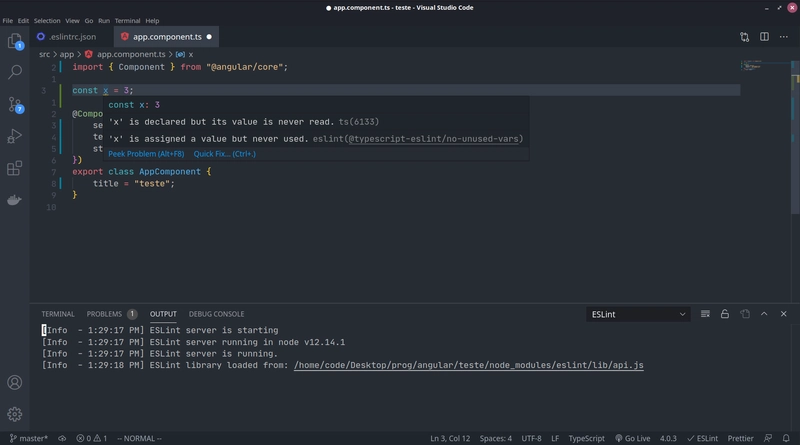Click src in breadcrumb
This screenshot has height=445, width=800.
tap(44, 54)
